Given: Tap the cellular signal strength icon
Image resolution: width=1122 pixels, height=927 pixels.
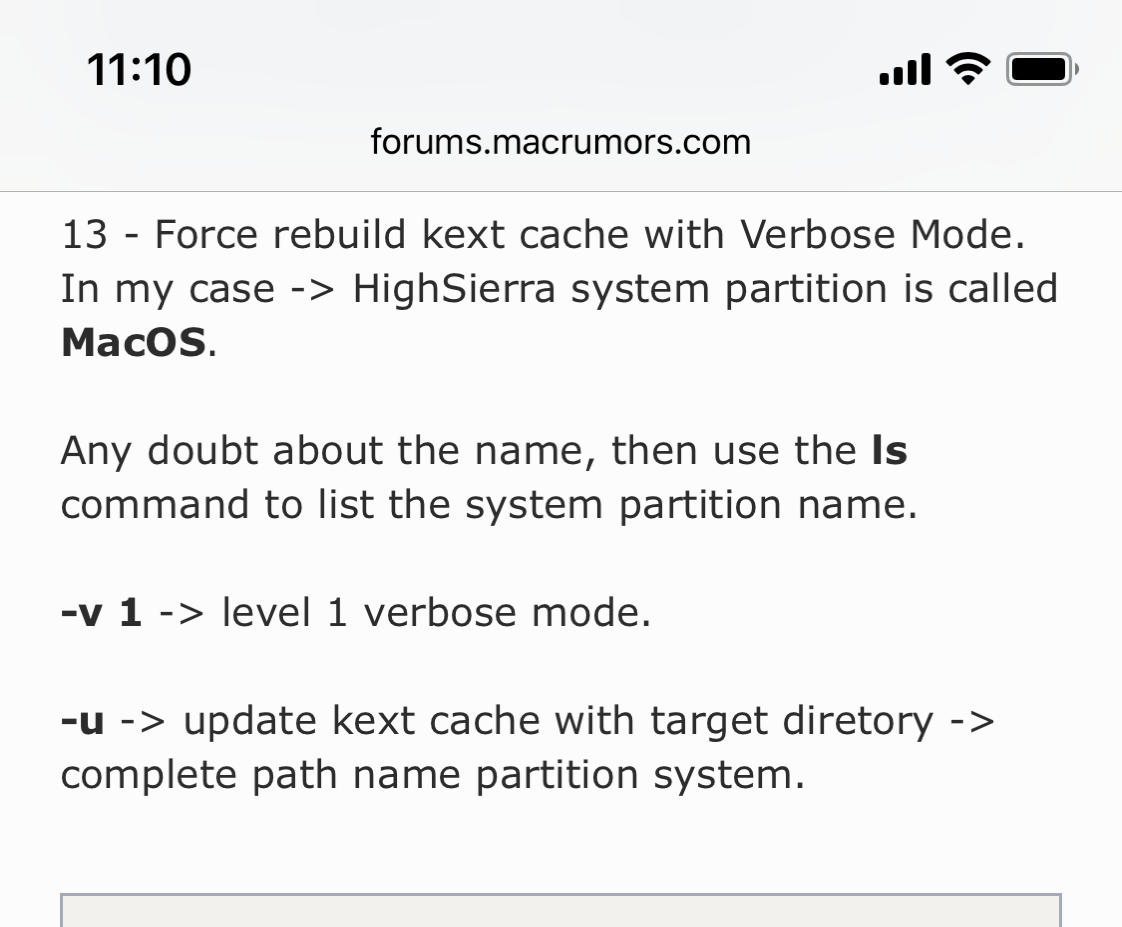Looking at the screenshot, I should [905, 70].
